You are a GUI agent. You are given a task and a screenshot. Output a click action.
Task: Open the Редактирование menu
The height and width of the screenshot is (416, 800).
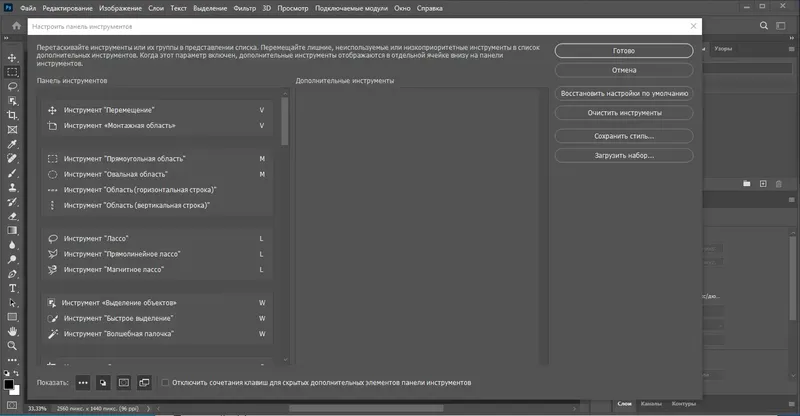point(67,8)
